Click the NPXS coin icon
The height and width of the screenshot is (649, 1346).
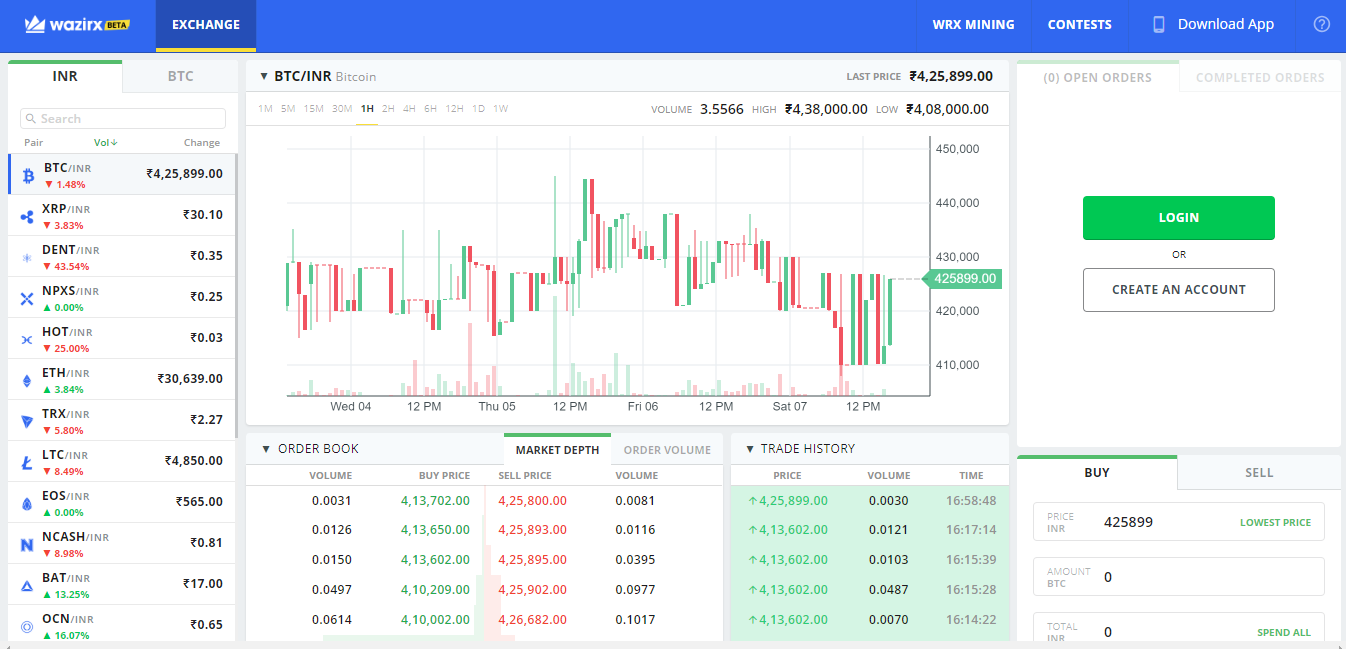[28, 299]
